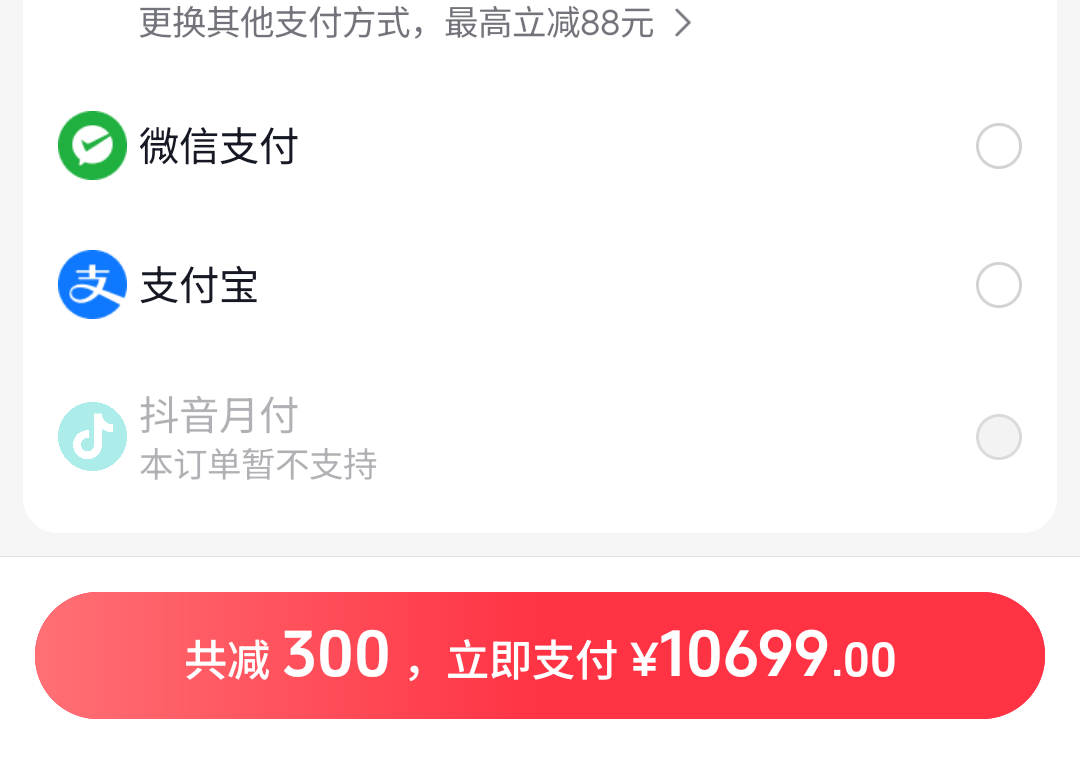Image resolution: width=1080 pixels, height=765 pixels.
Task: Select the 支付宝 radio button
Action: coord(998,285)
